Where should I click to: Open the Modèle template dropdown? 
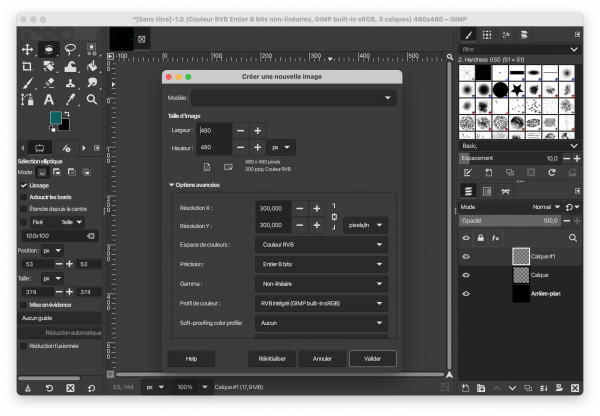click(x=293, y=98)
